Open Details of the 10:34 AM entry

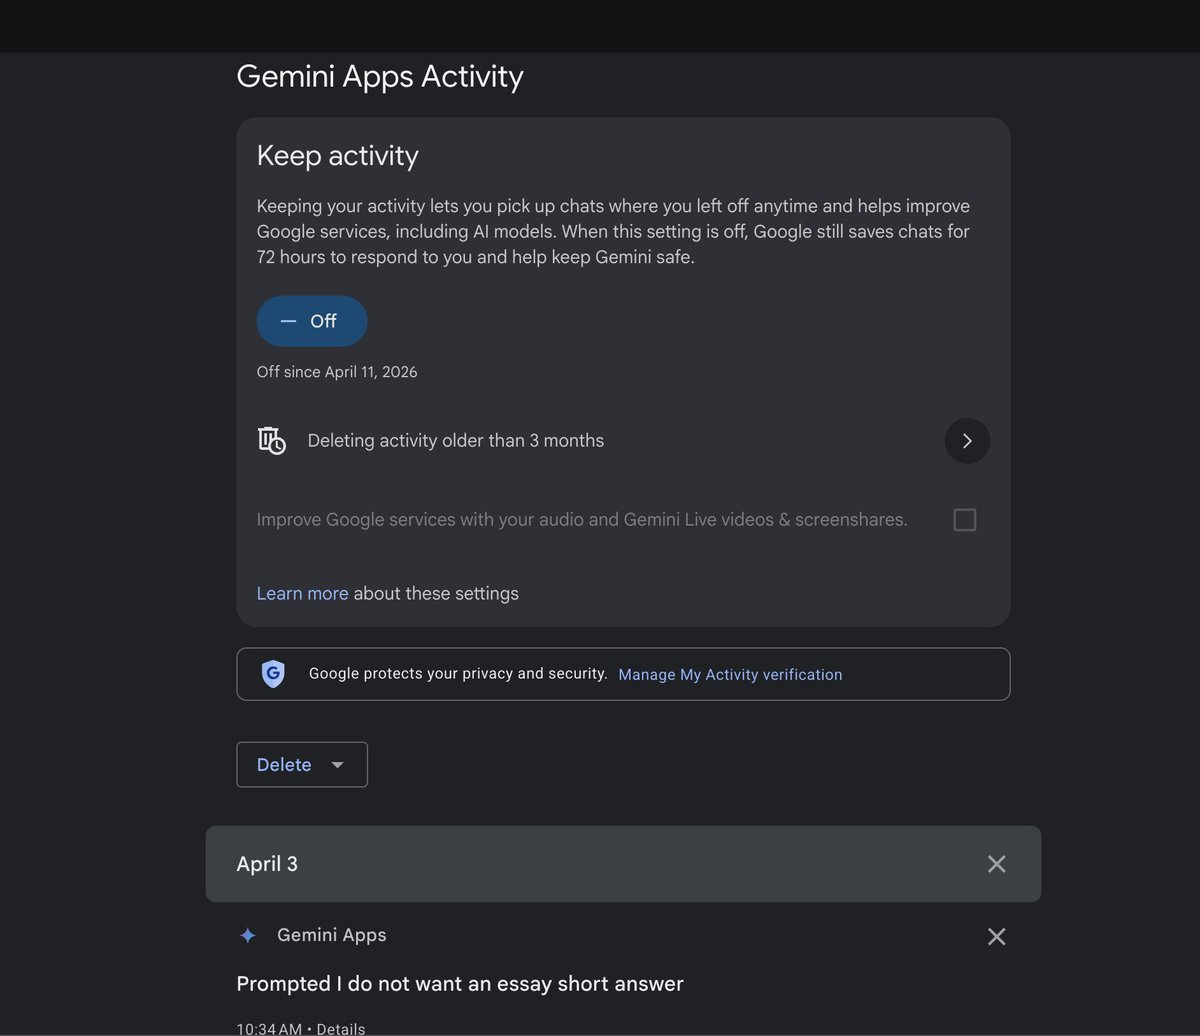tap(341, 1028)
